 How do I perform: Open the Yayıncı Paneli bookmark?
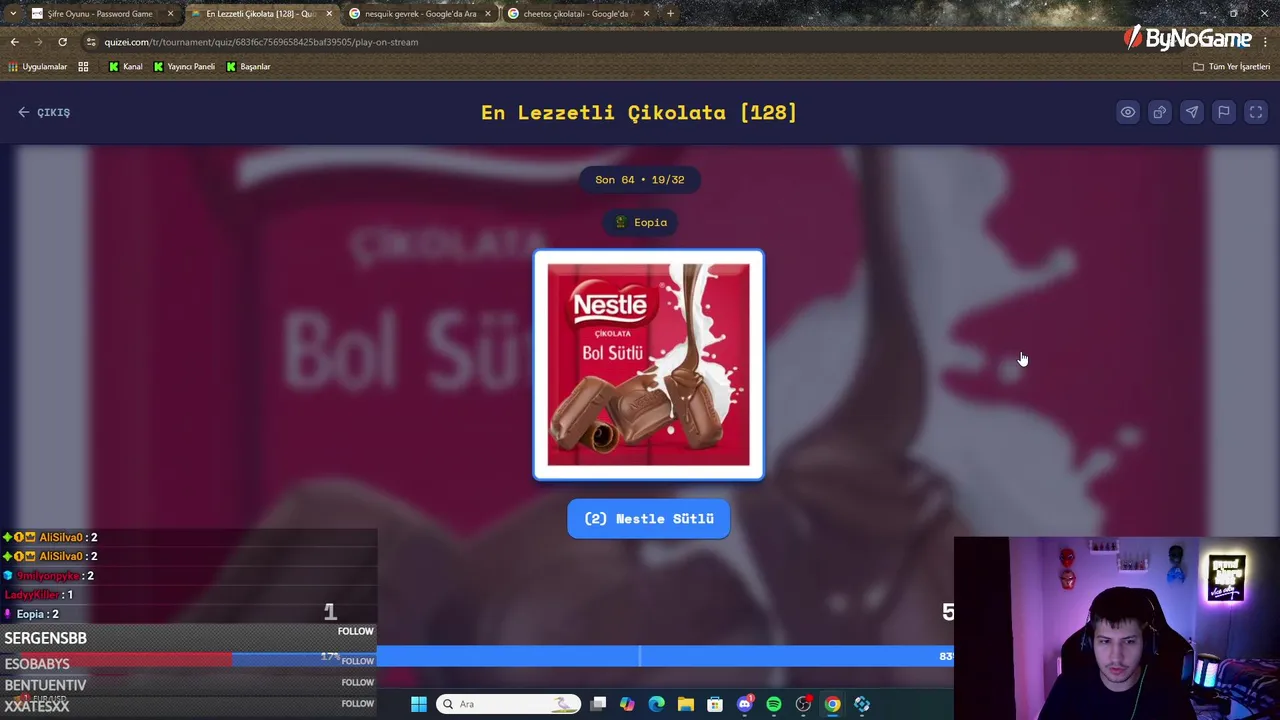(x=184, y=67)
